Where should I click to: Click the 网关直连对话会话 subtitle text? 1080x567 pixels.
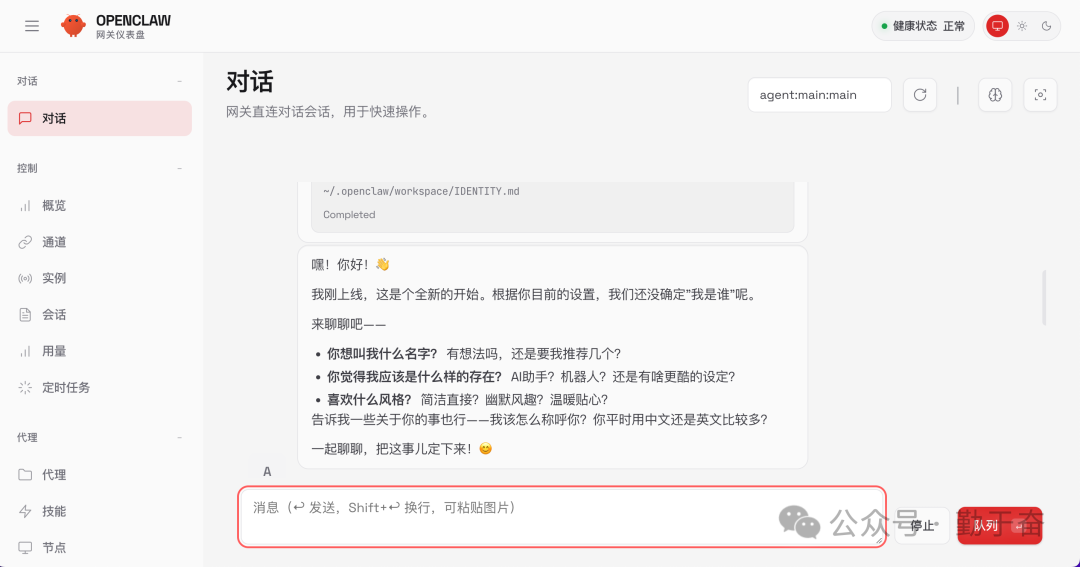coord(329,112)
